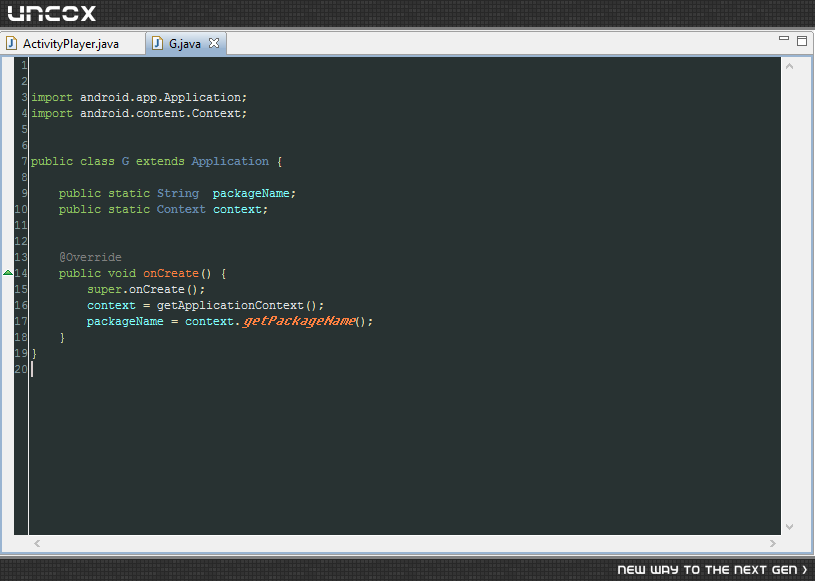Minimize the editor pane
Viewport: 815px width, 581px height.
(x=784, y=38)
